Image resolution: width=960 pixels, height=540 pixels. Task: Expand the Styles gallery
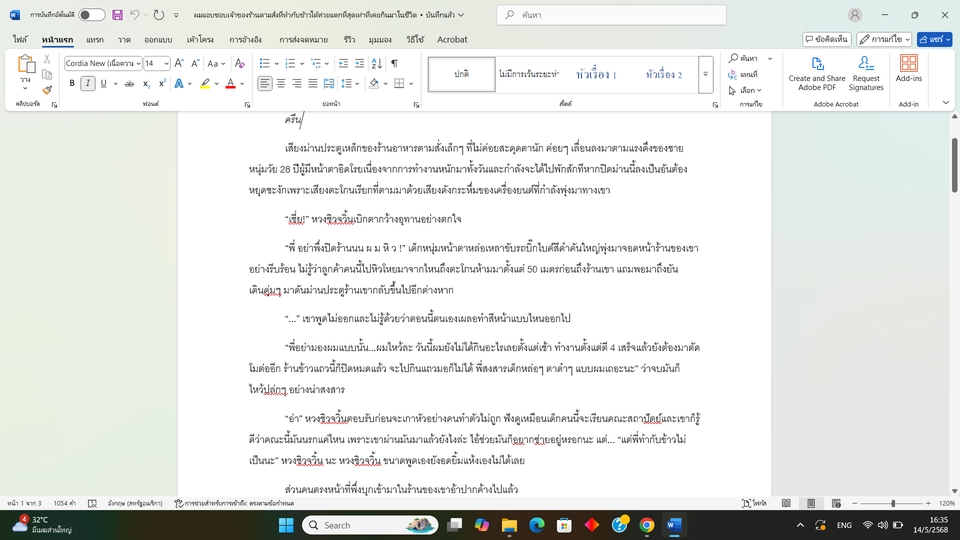pos(705,74)
